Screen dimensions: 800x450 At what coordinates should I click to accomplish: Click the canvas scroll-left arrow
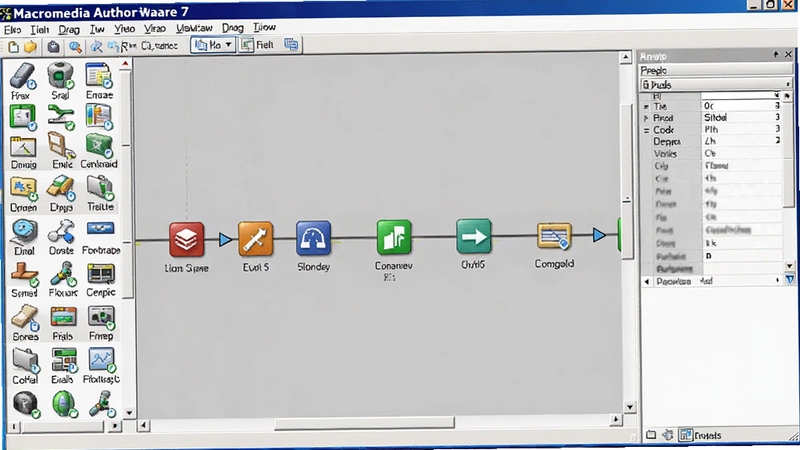pyautogui.click(x=144, y=425)
